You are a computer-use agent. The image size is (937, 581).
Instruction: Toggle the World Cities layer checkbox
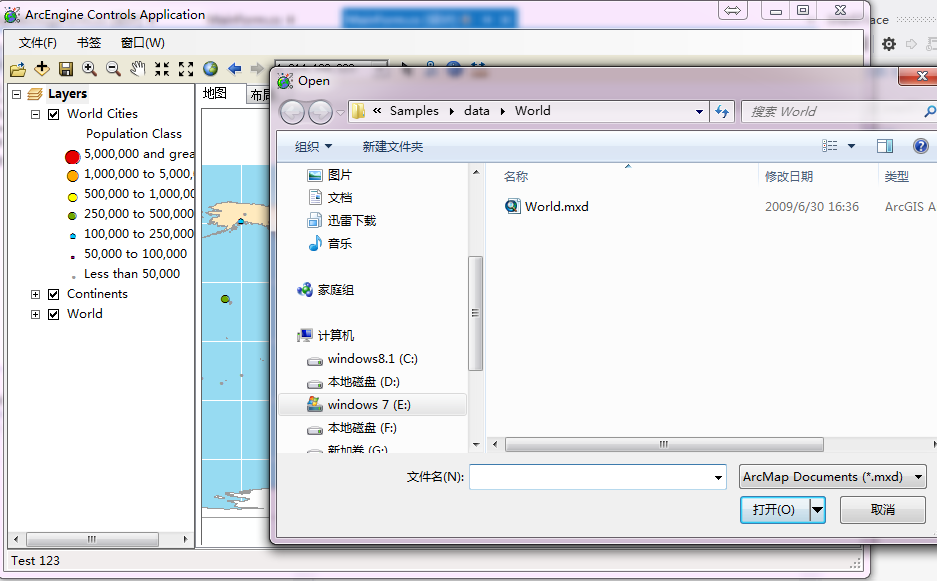coord(54,114)
